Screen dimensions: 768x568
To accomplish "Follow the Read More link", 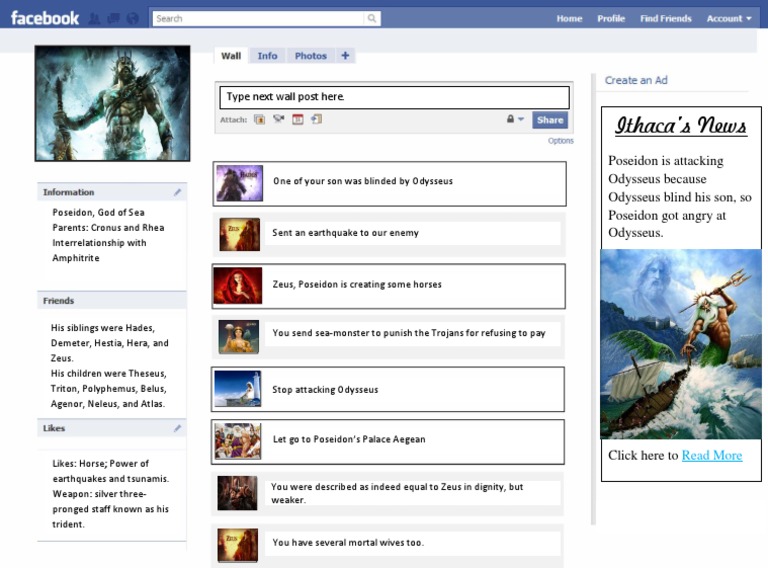I will point(712,455).
